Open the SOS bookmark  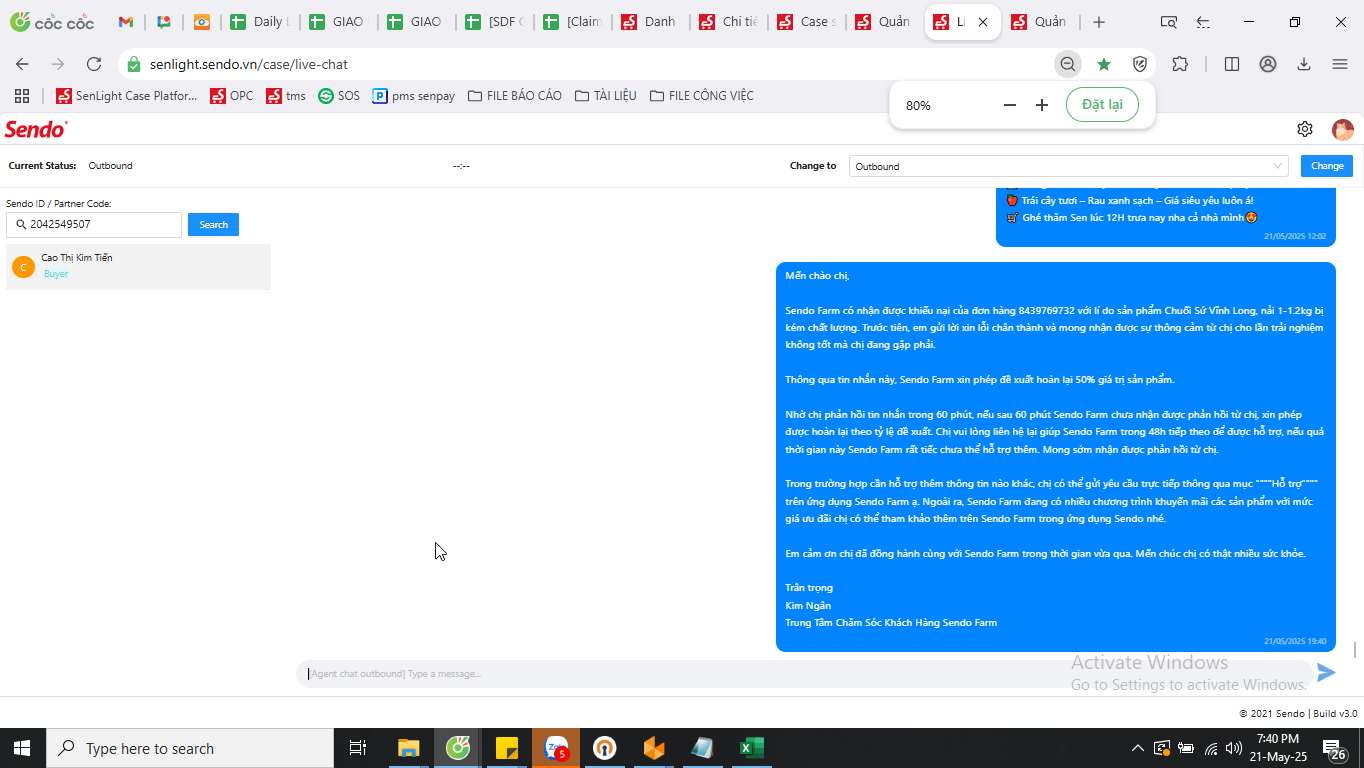339,96
